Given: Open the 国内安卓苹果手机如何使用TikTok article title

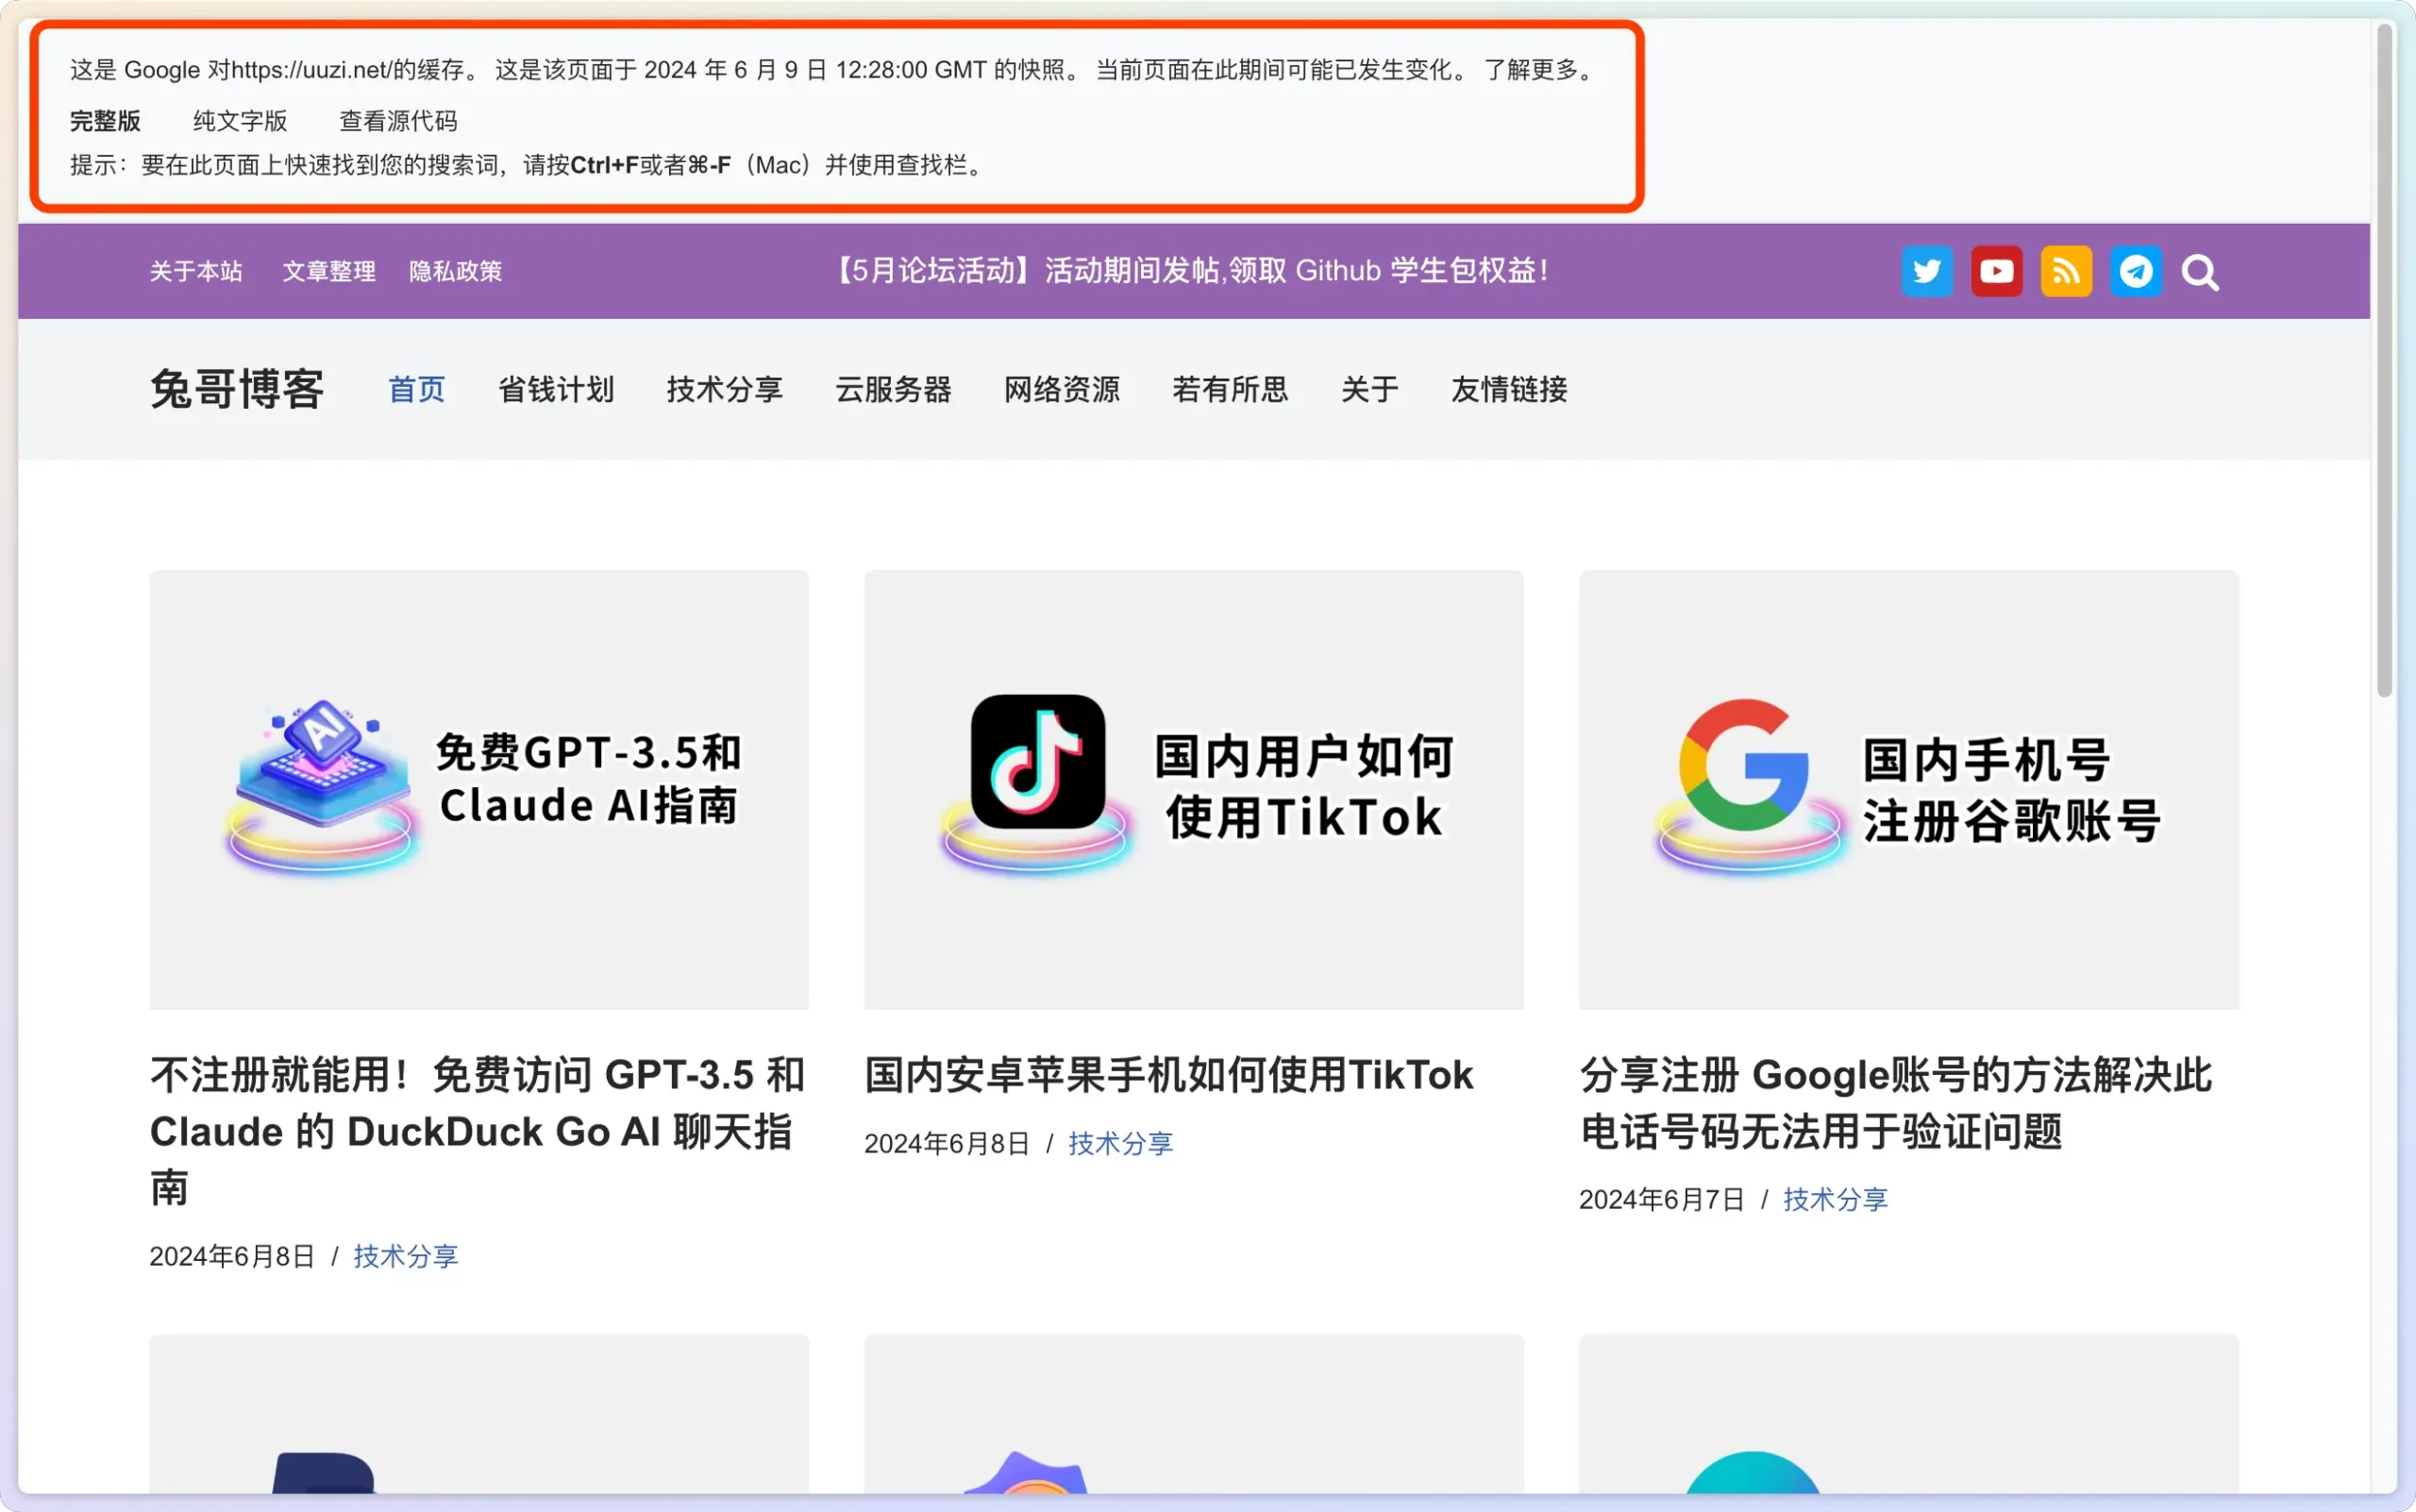Looking at the screenshot, I should [x=1169, y=1075].
